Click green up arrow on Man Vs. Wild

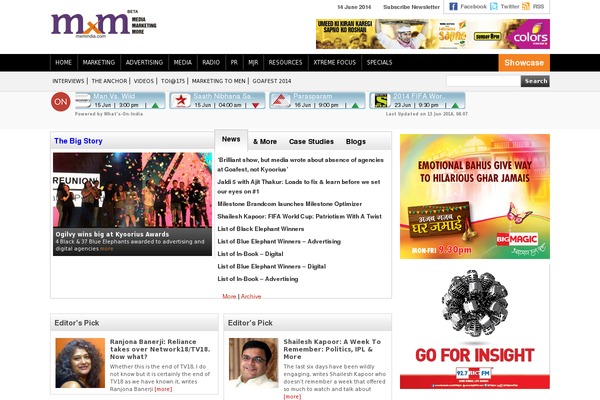(x=155, y=105)
